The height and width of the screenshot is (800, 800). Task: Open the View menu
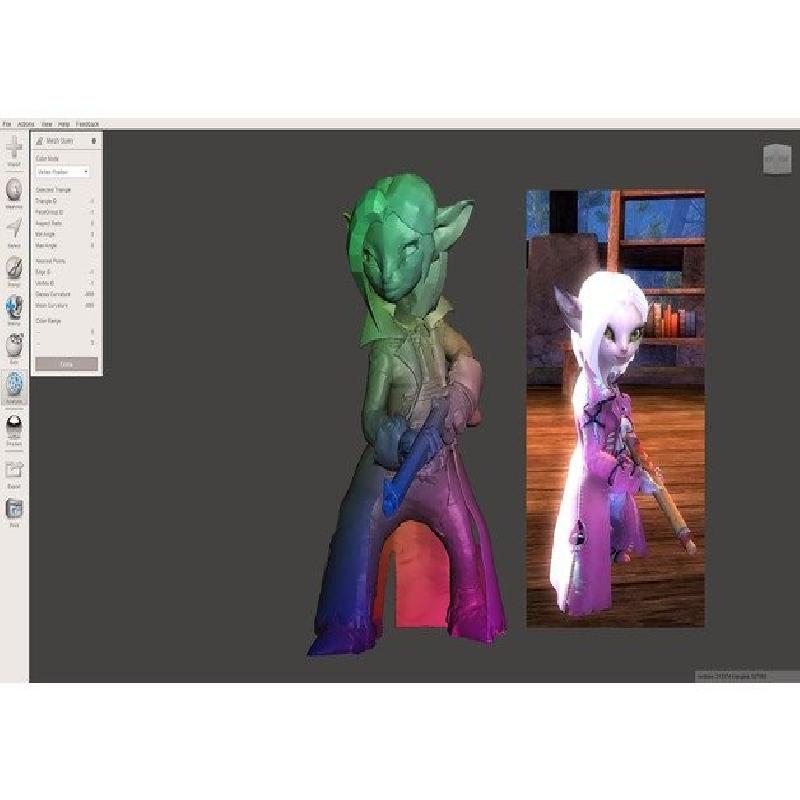[x=47, y=124]
